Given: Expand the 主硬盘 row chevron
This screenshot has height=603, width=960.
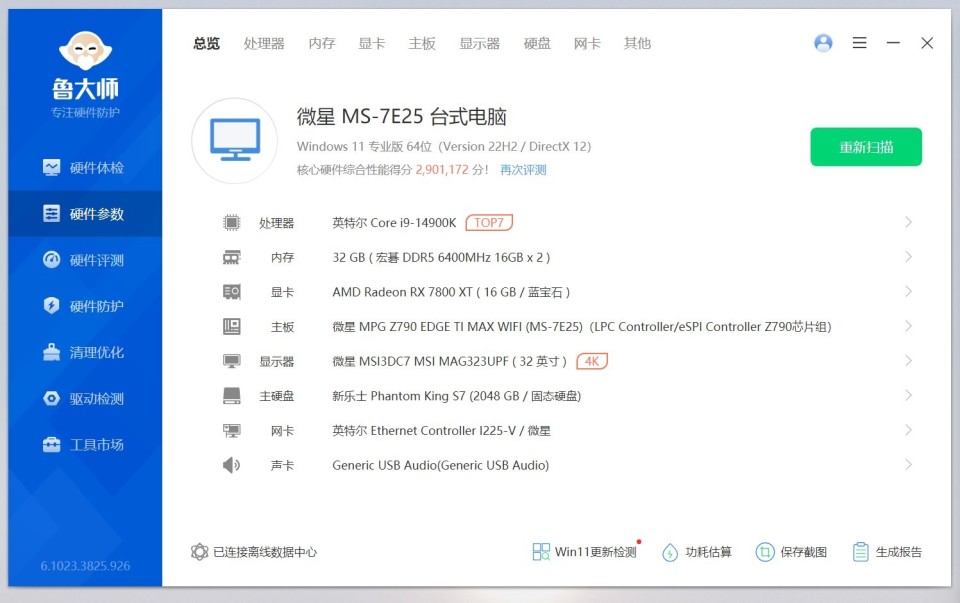Looking at the screenshot, I should 909,395.
